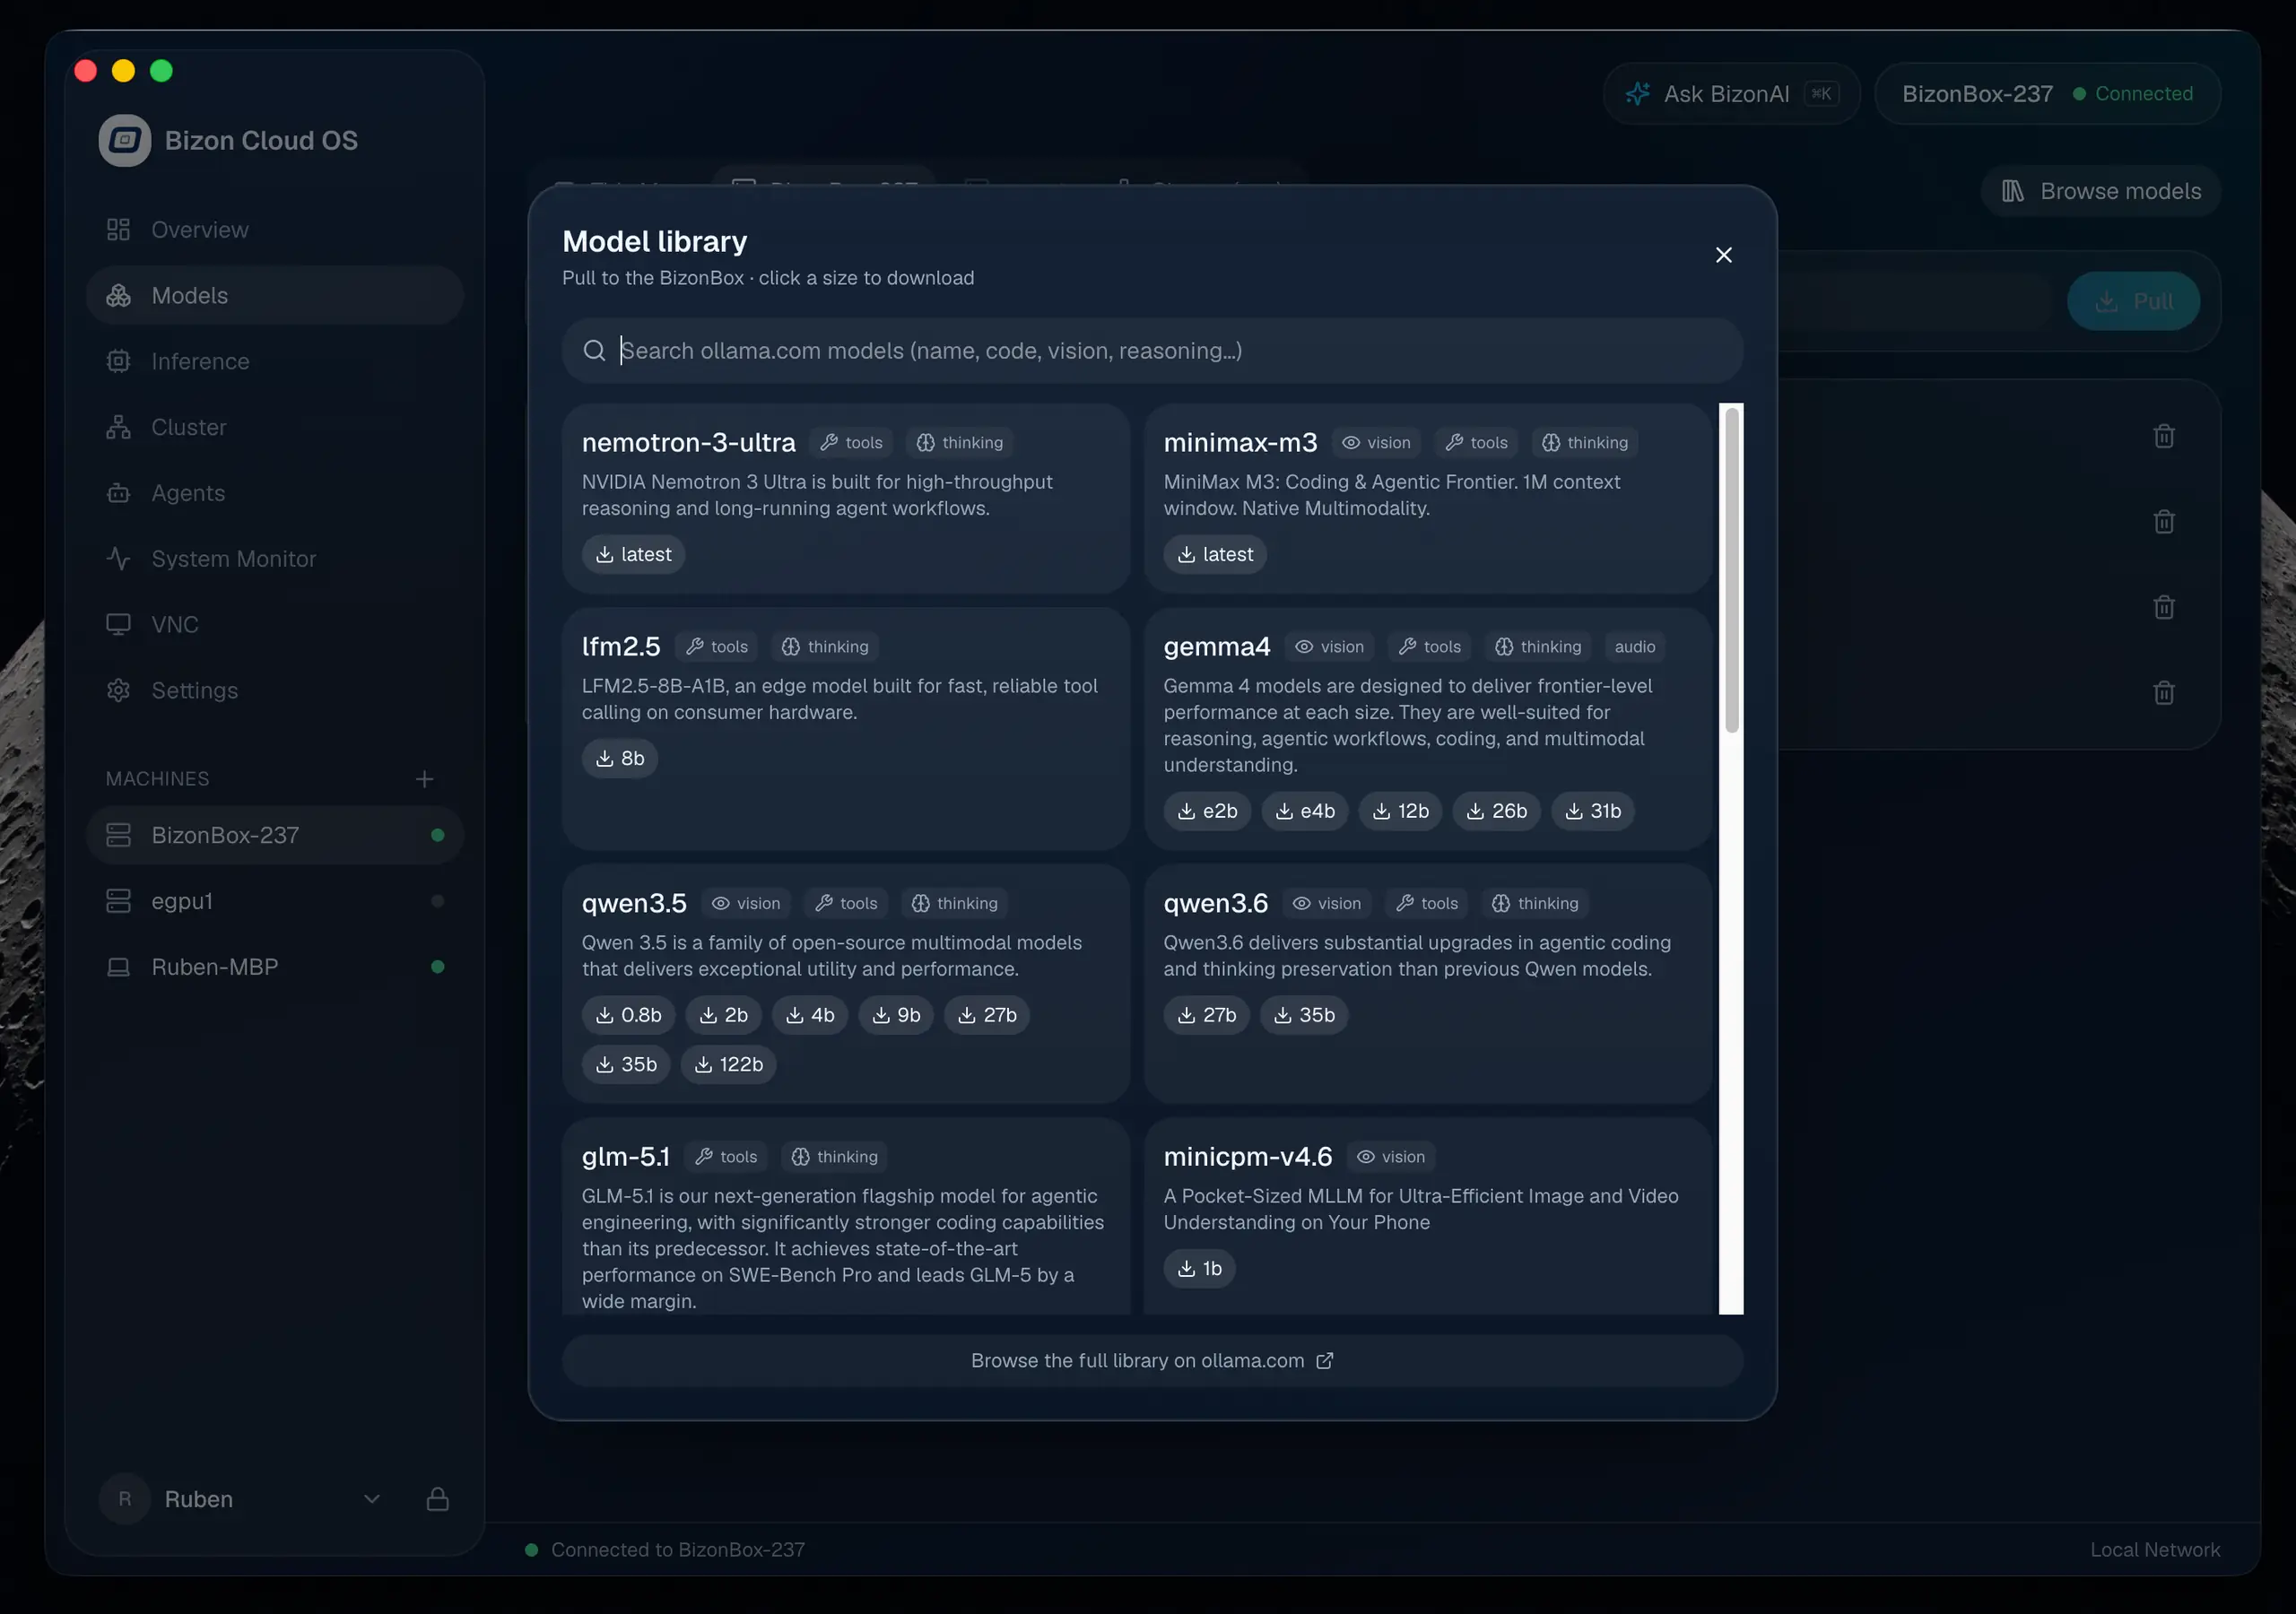Click the vision tag on minimax-m3
2296x1614 pixels.
click(x=1375, y=443)
